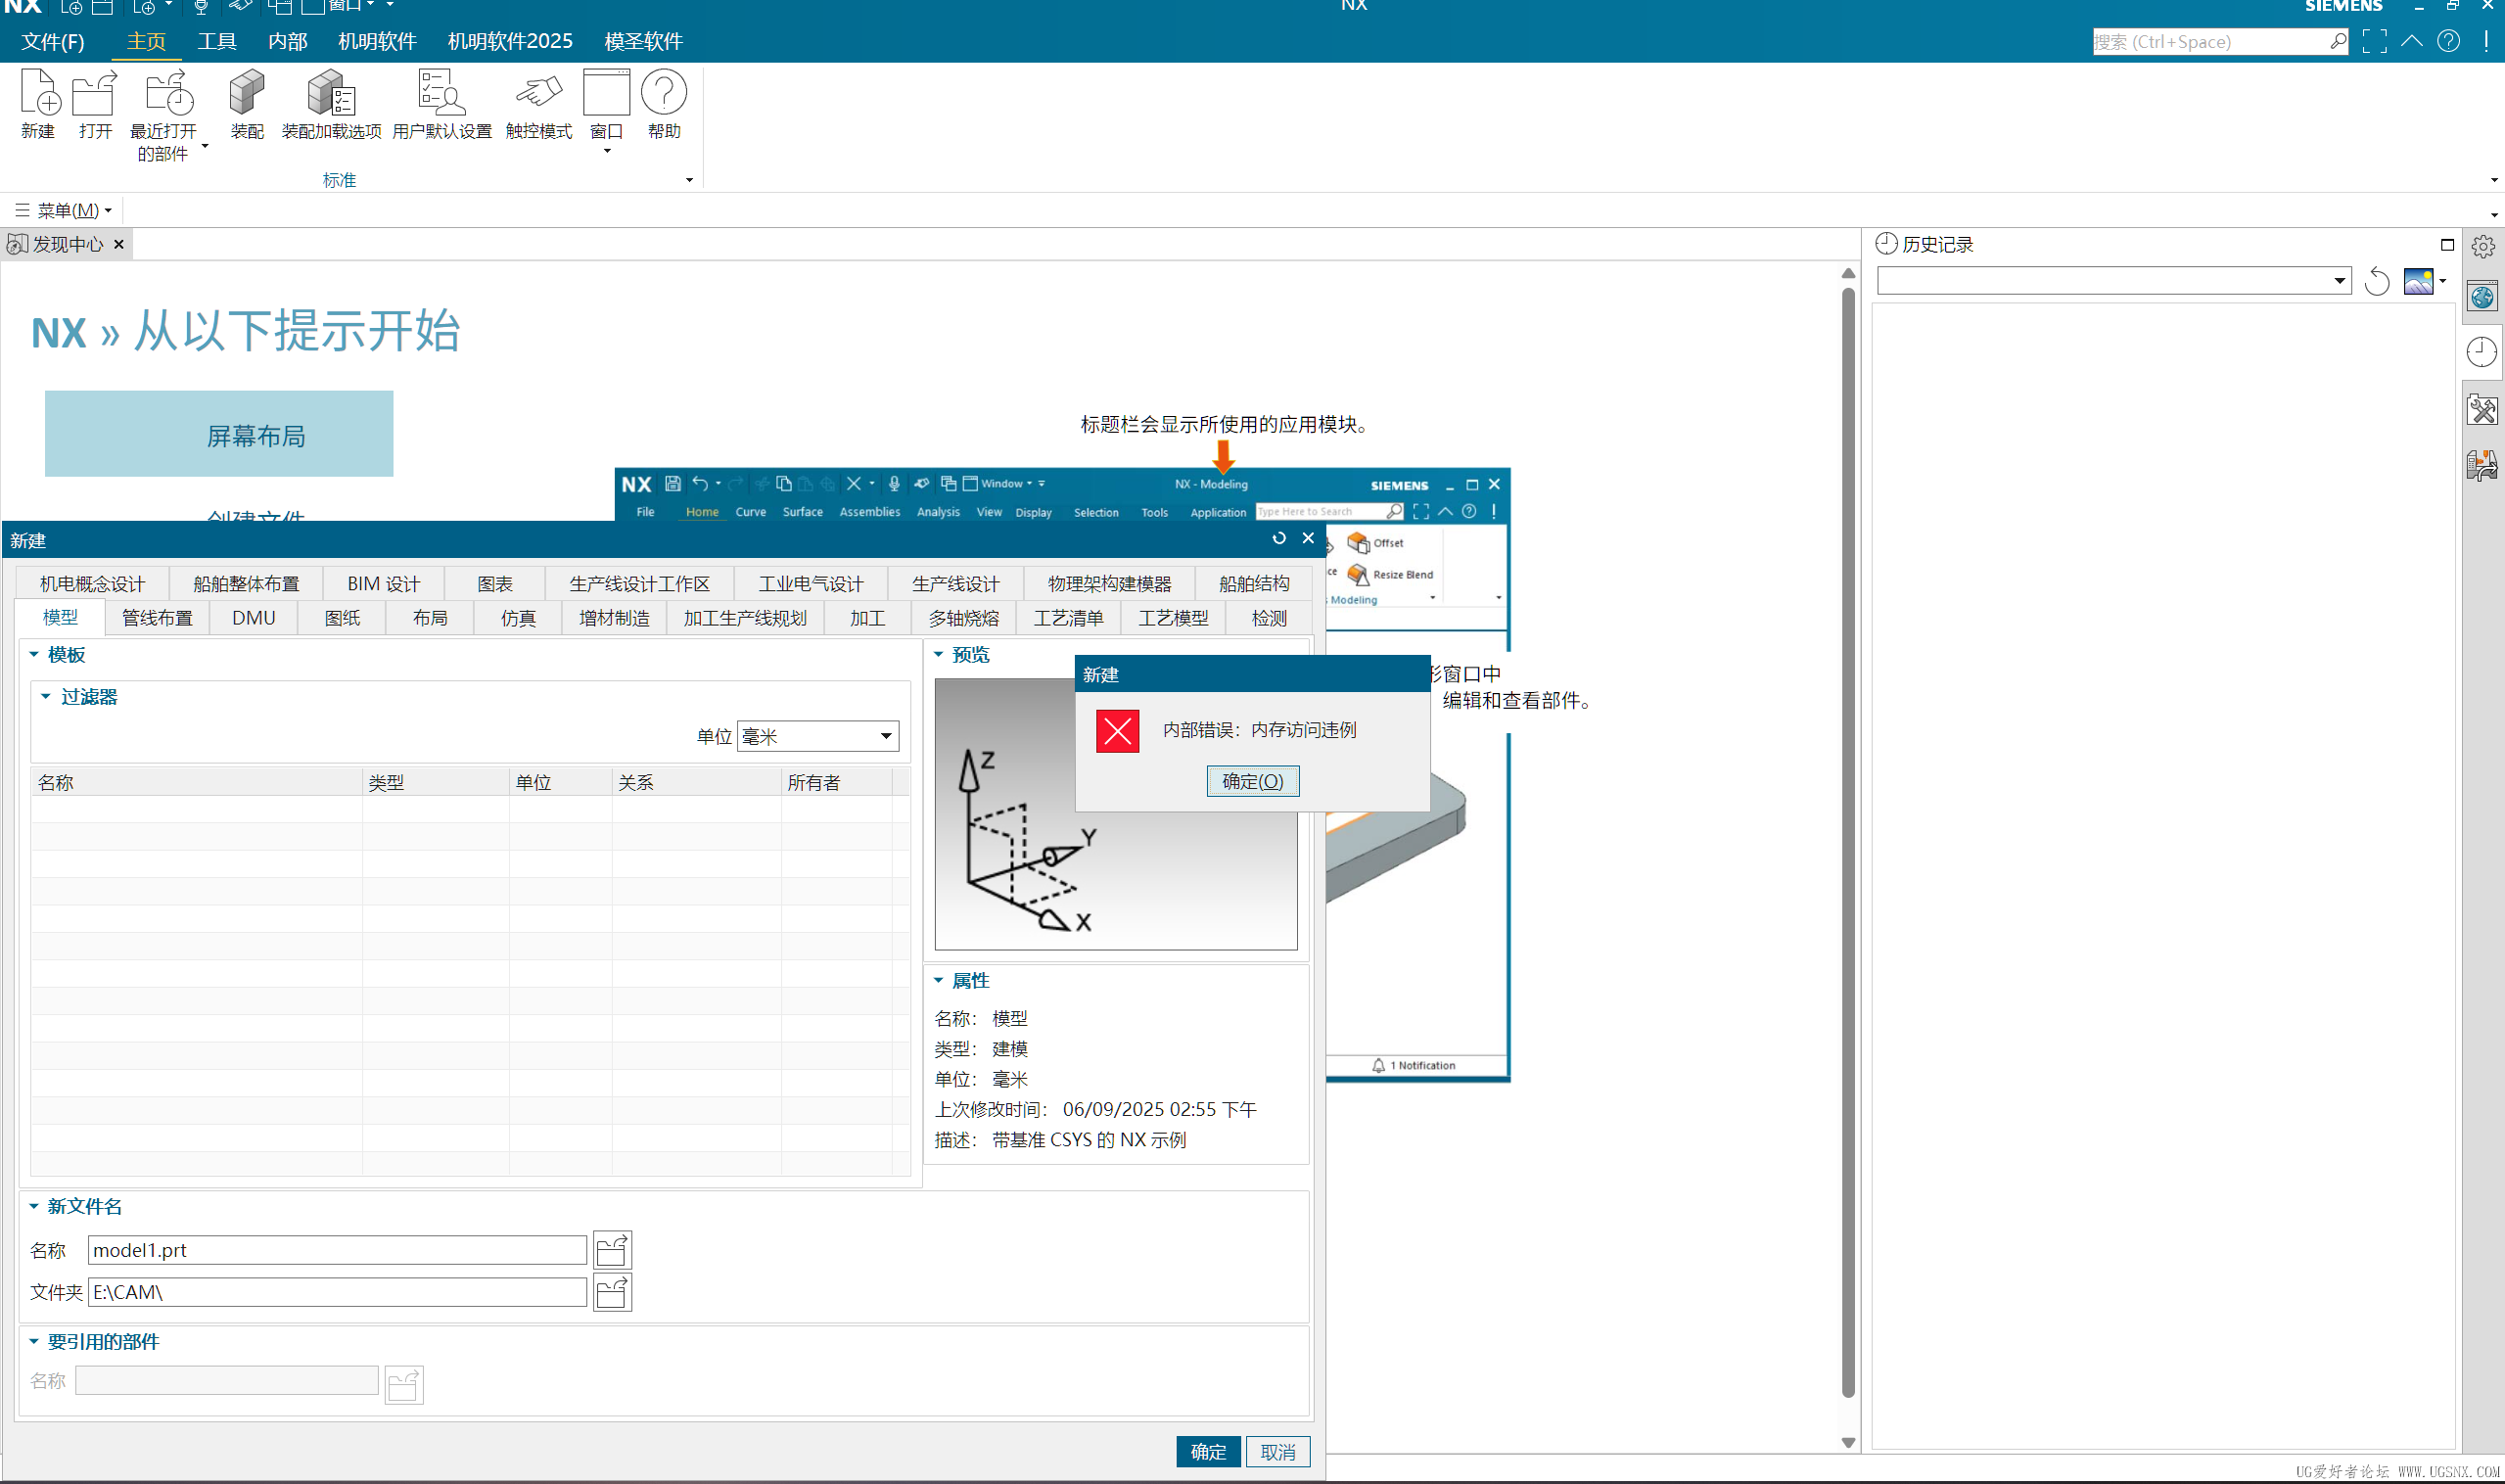Click the scrollbar down arrow in Discovery Center

pos(1848,1442)
